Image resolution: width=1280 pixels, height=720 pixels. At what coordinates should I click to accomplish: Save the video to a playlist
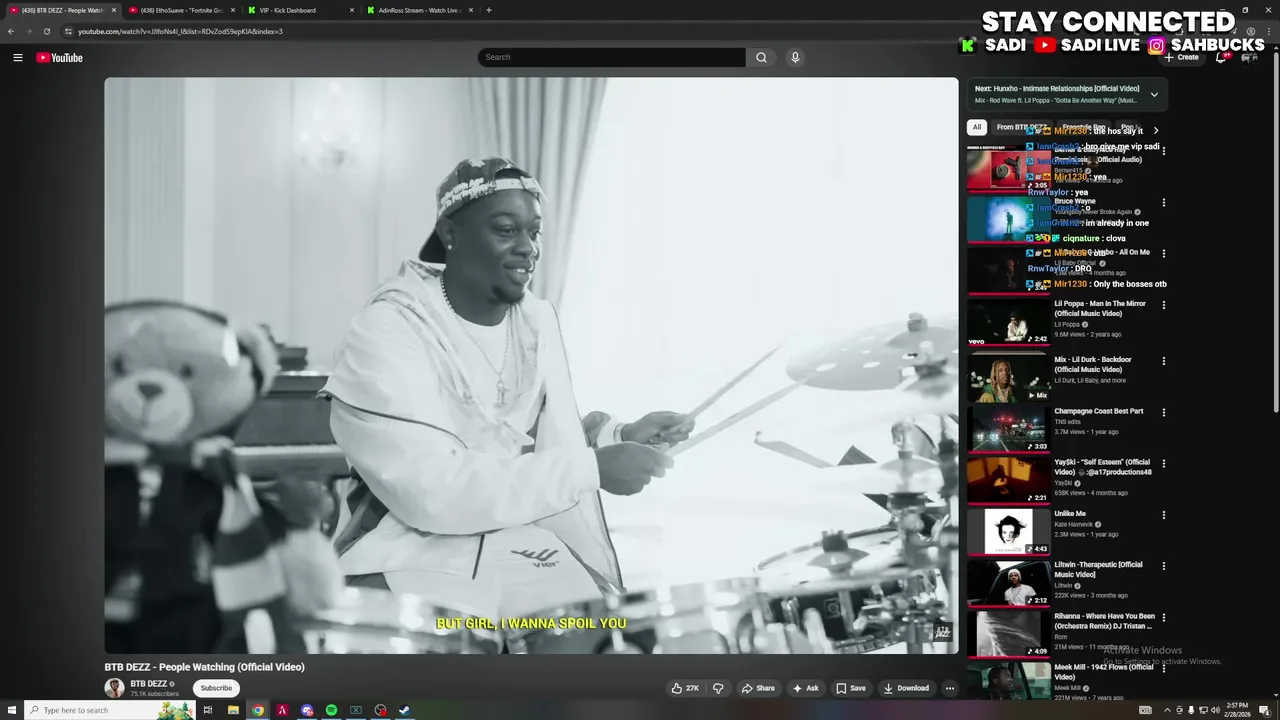coord(851,688)
